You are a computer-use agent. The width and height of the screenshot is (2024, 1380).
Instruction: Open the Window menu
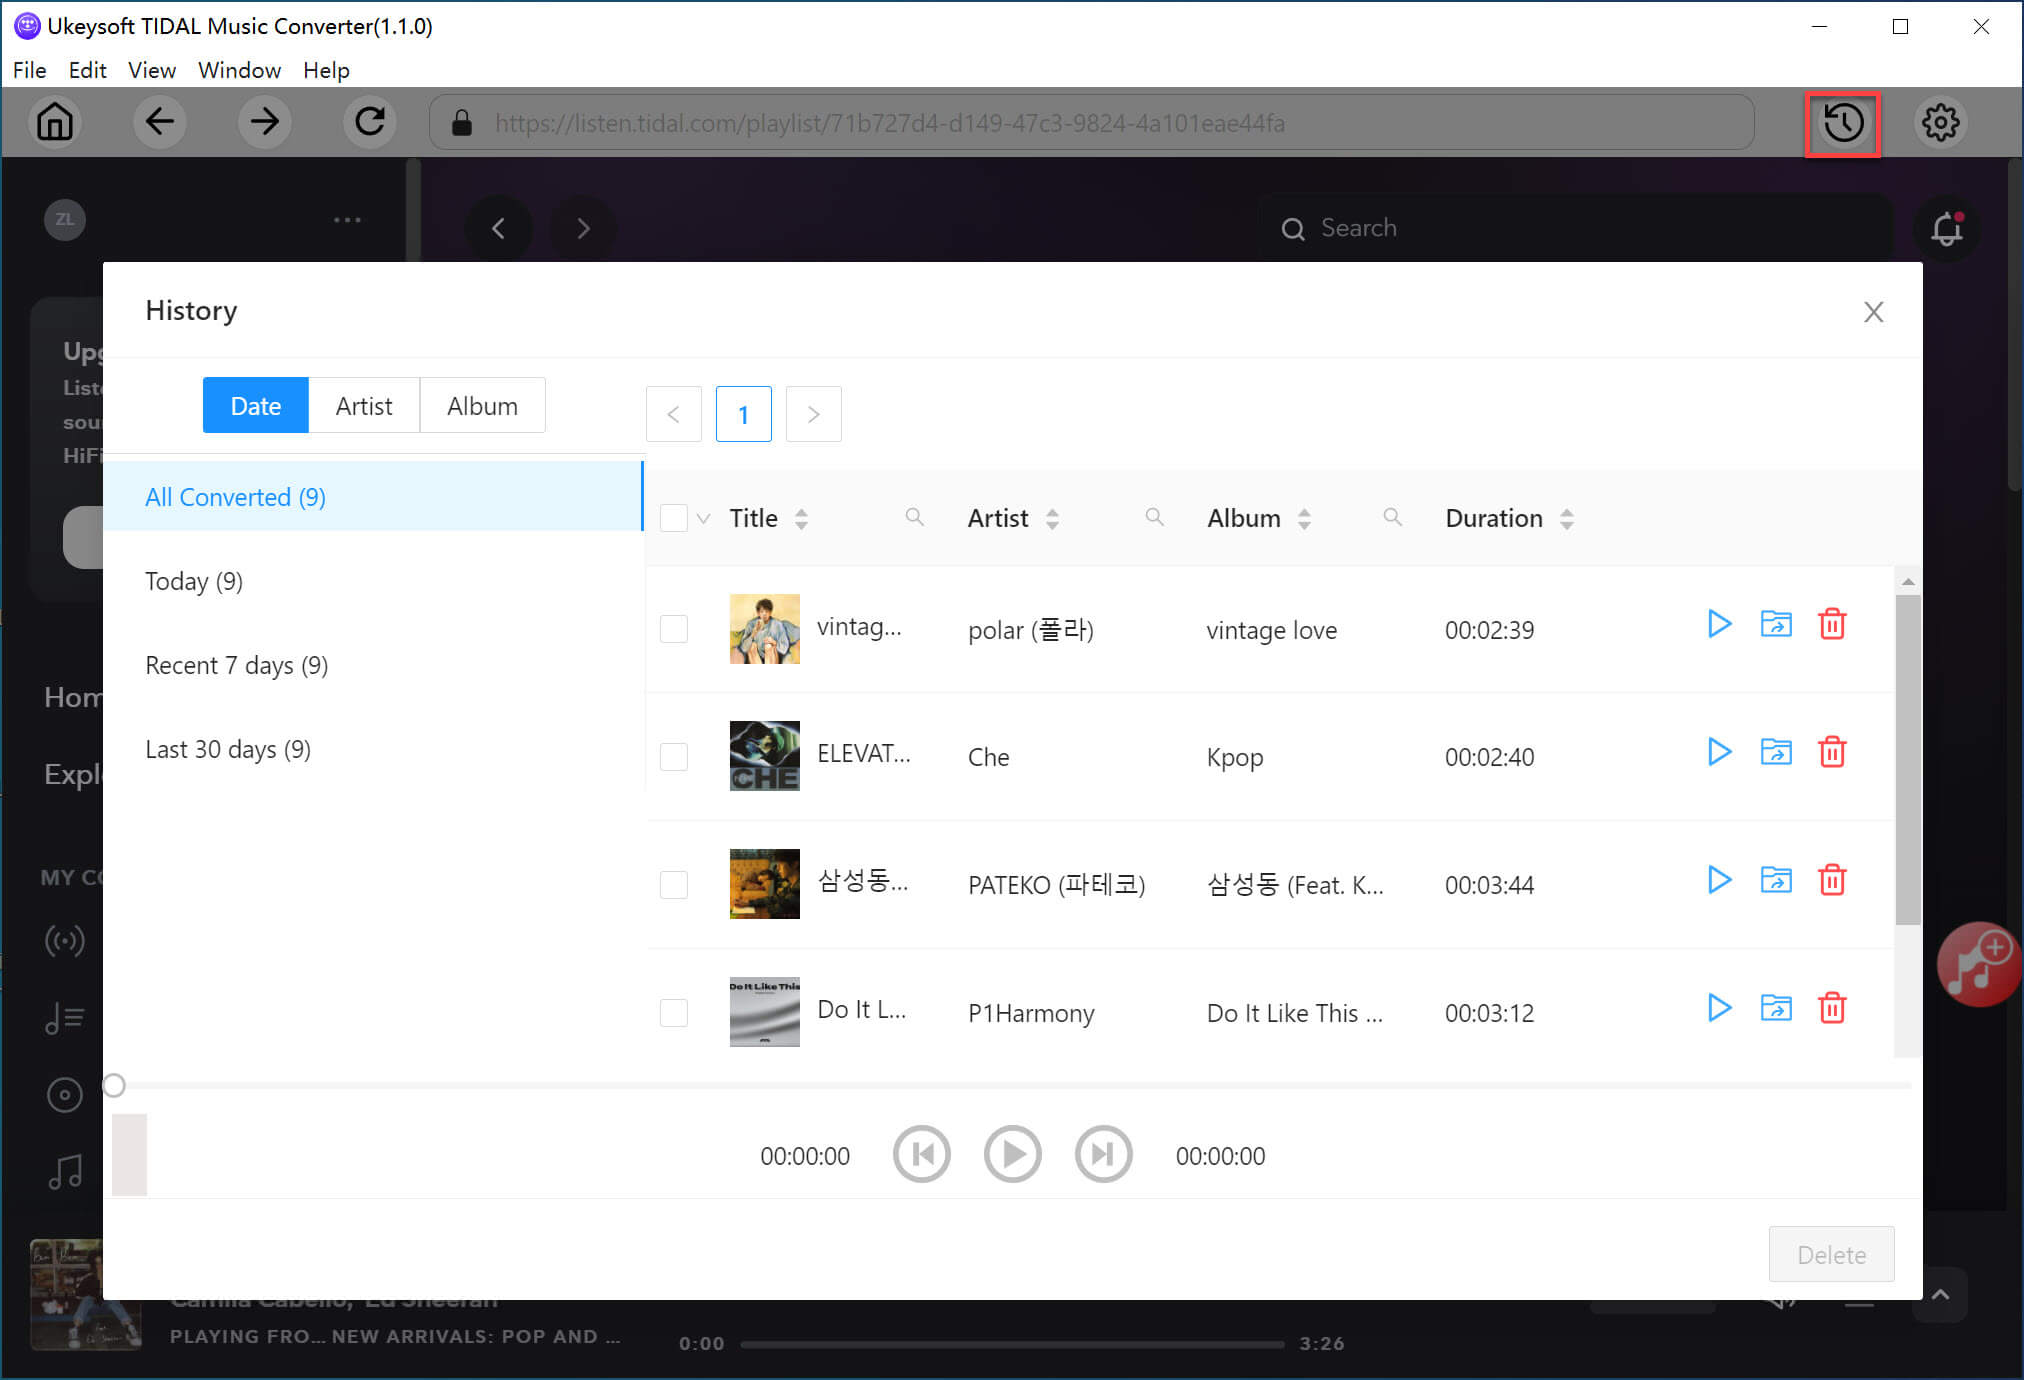239,70
